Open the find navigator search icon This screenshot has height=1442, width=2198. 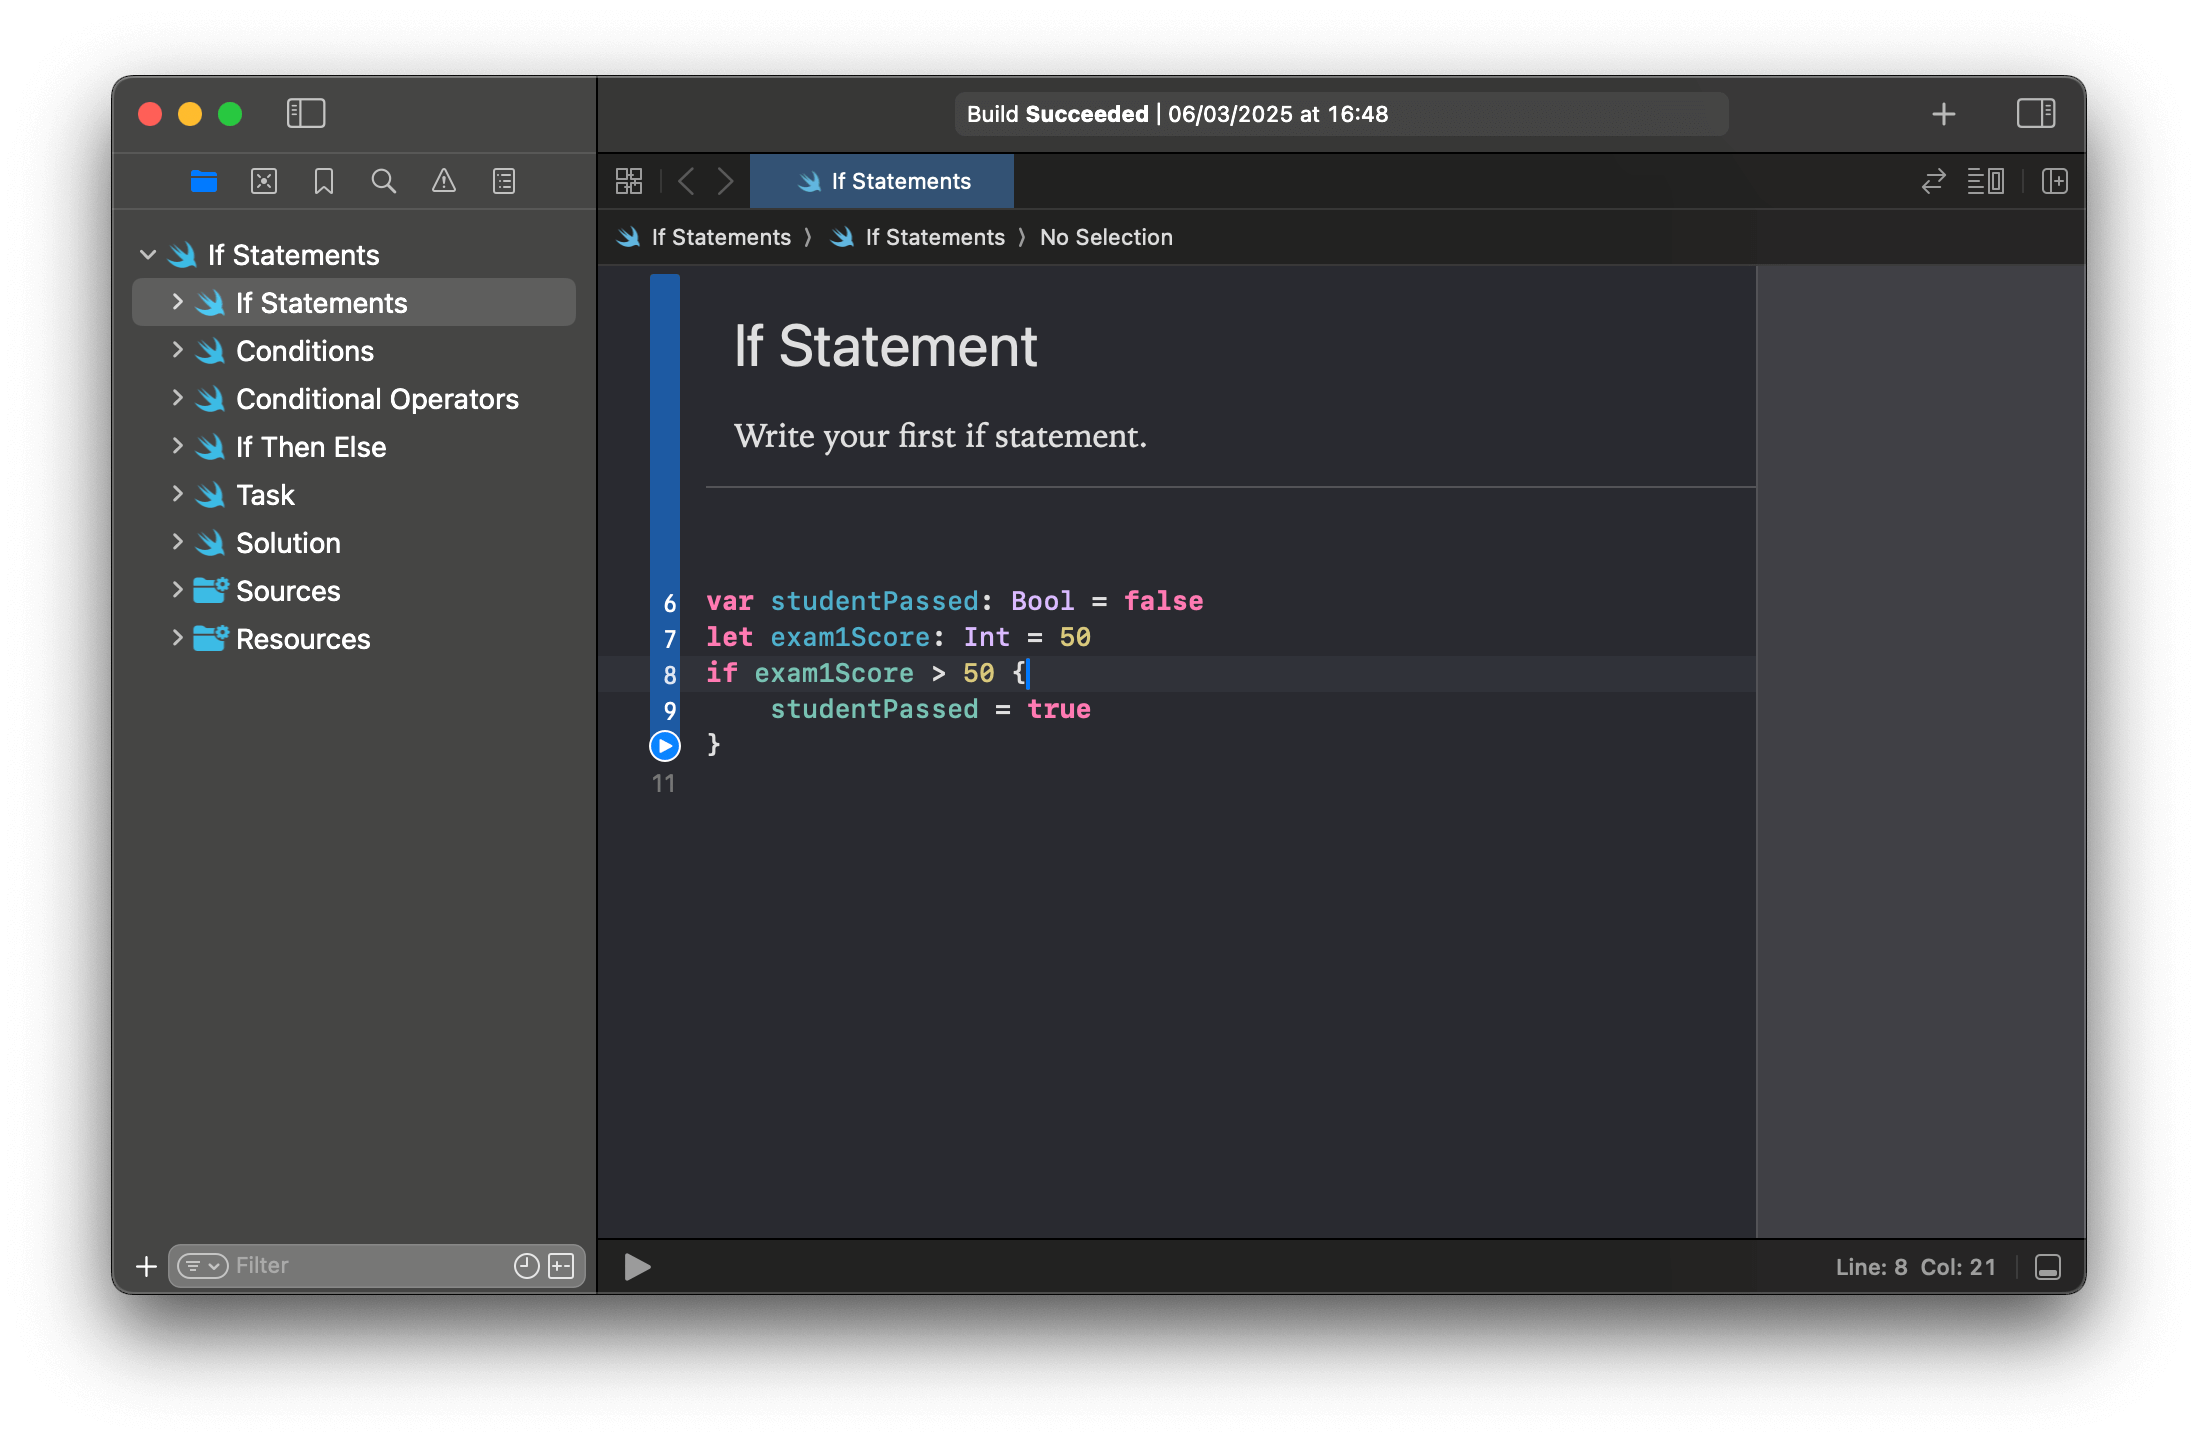(384, 181)
